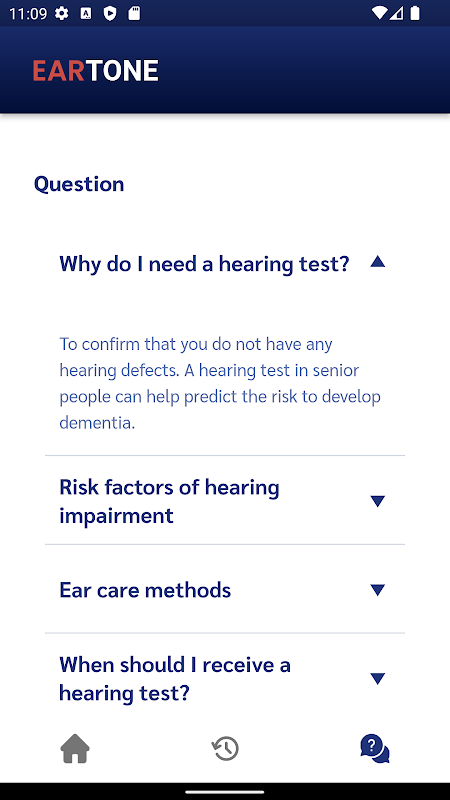Tap the EARTONE logo
450x800 pixels.
95,70
